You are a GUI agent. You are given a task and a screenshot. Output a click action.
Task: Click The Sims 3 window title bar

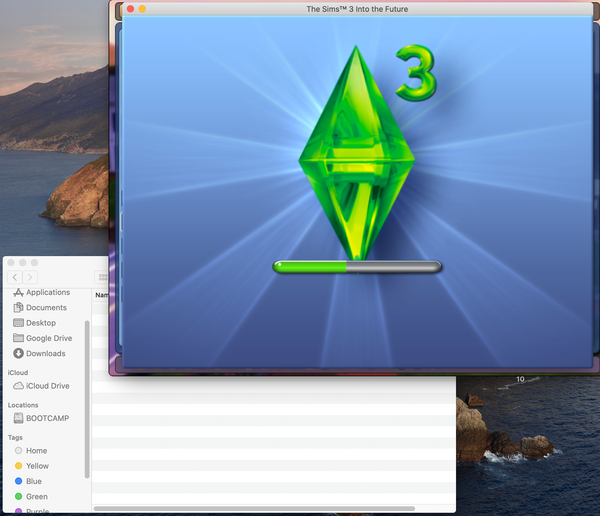[x=357, y=9]
